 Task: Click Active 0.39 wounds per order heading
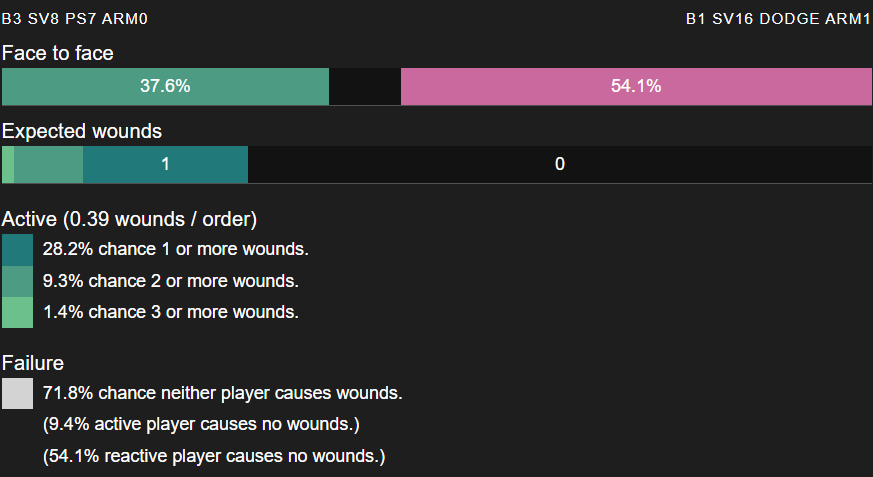point(129,219)
